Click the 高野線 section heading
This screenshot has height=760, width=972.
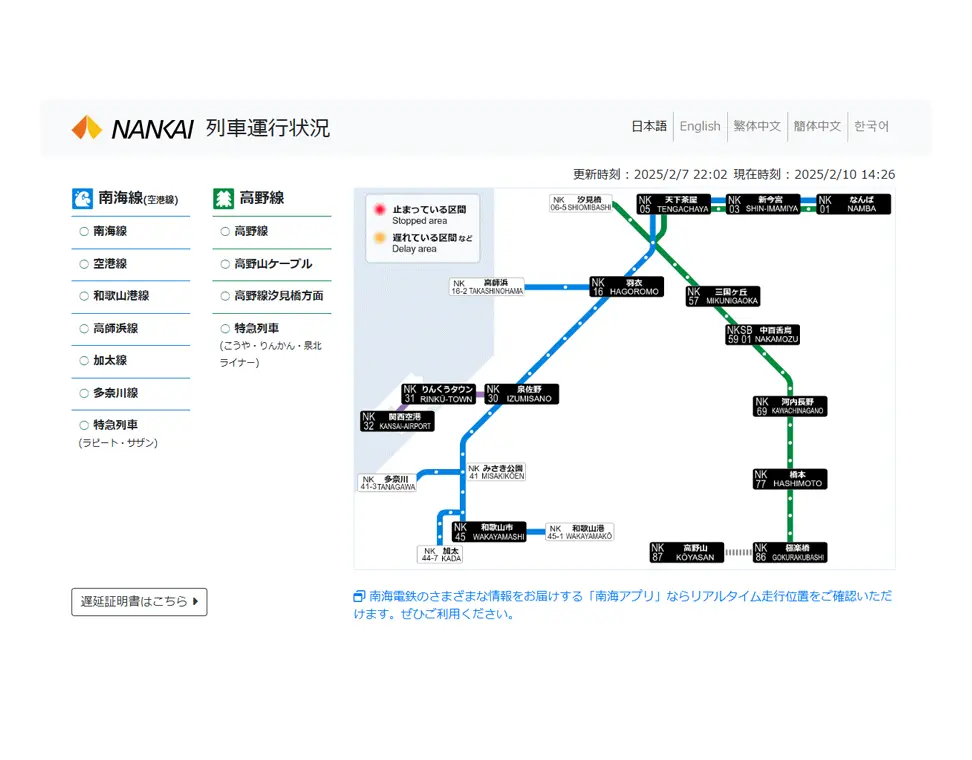tap(262, 198)
